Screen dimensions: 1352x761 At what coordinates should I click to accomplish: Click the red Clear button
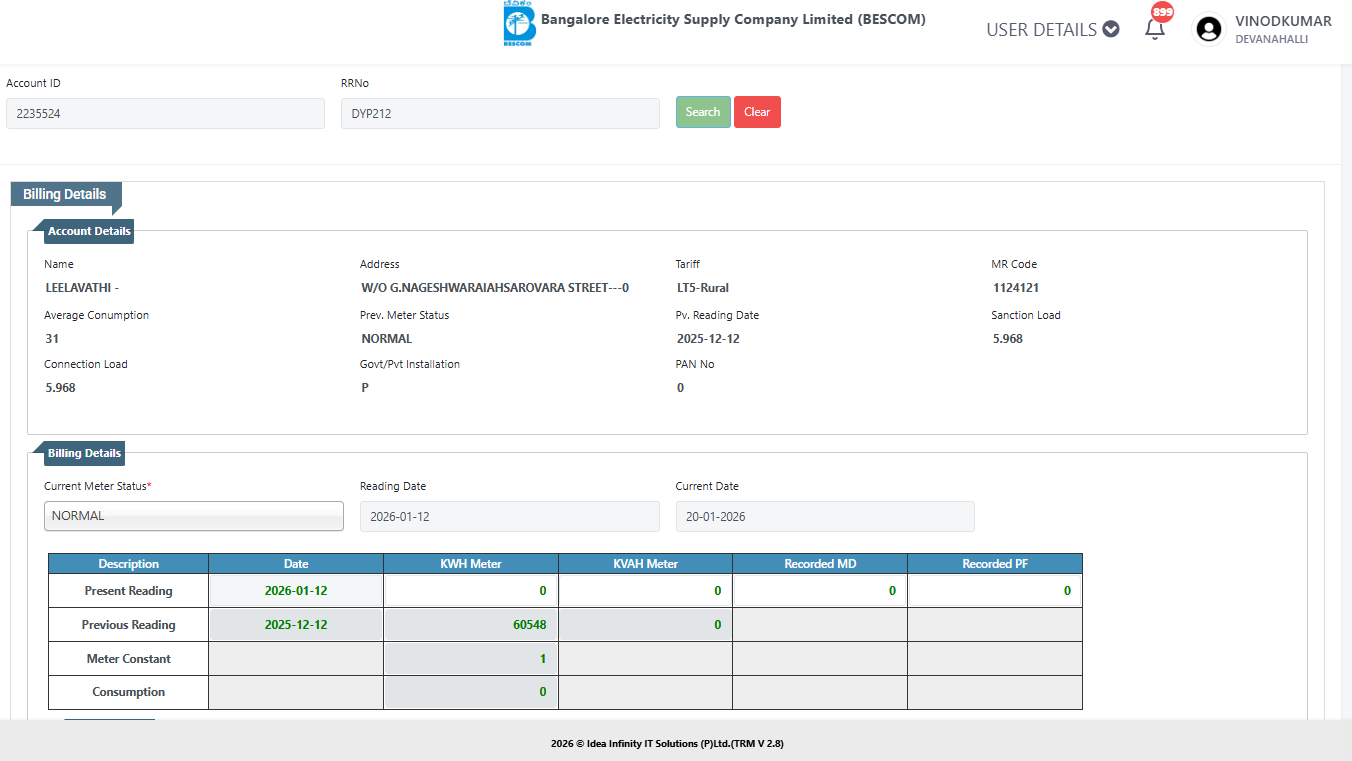click(757, 112)
